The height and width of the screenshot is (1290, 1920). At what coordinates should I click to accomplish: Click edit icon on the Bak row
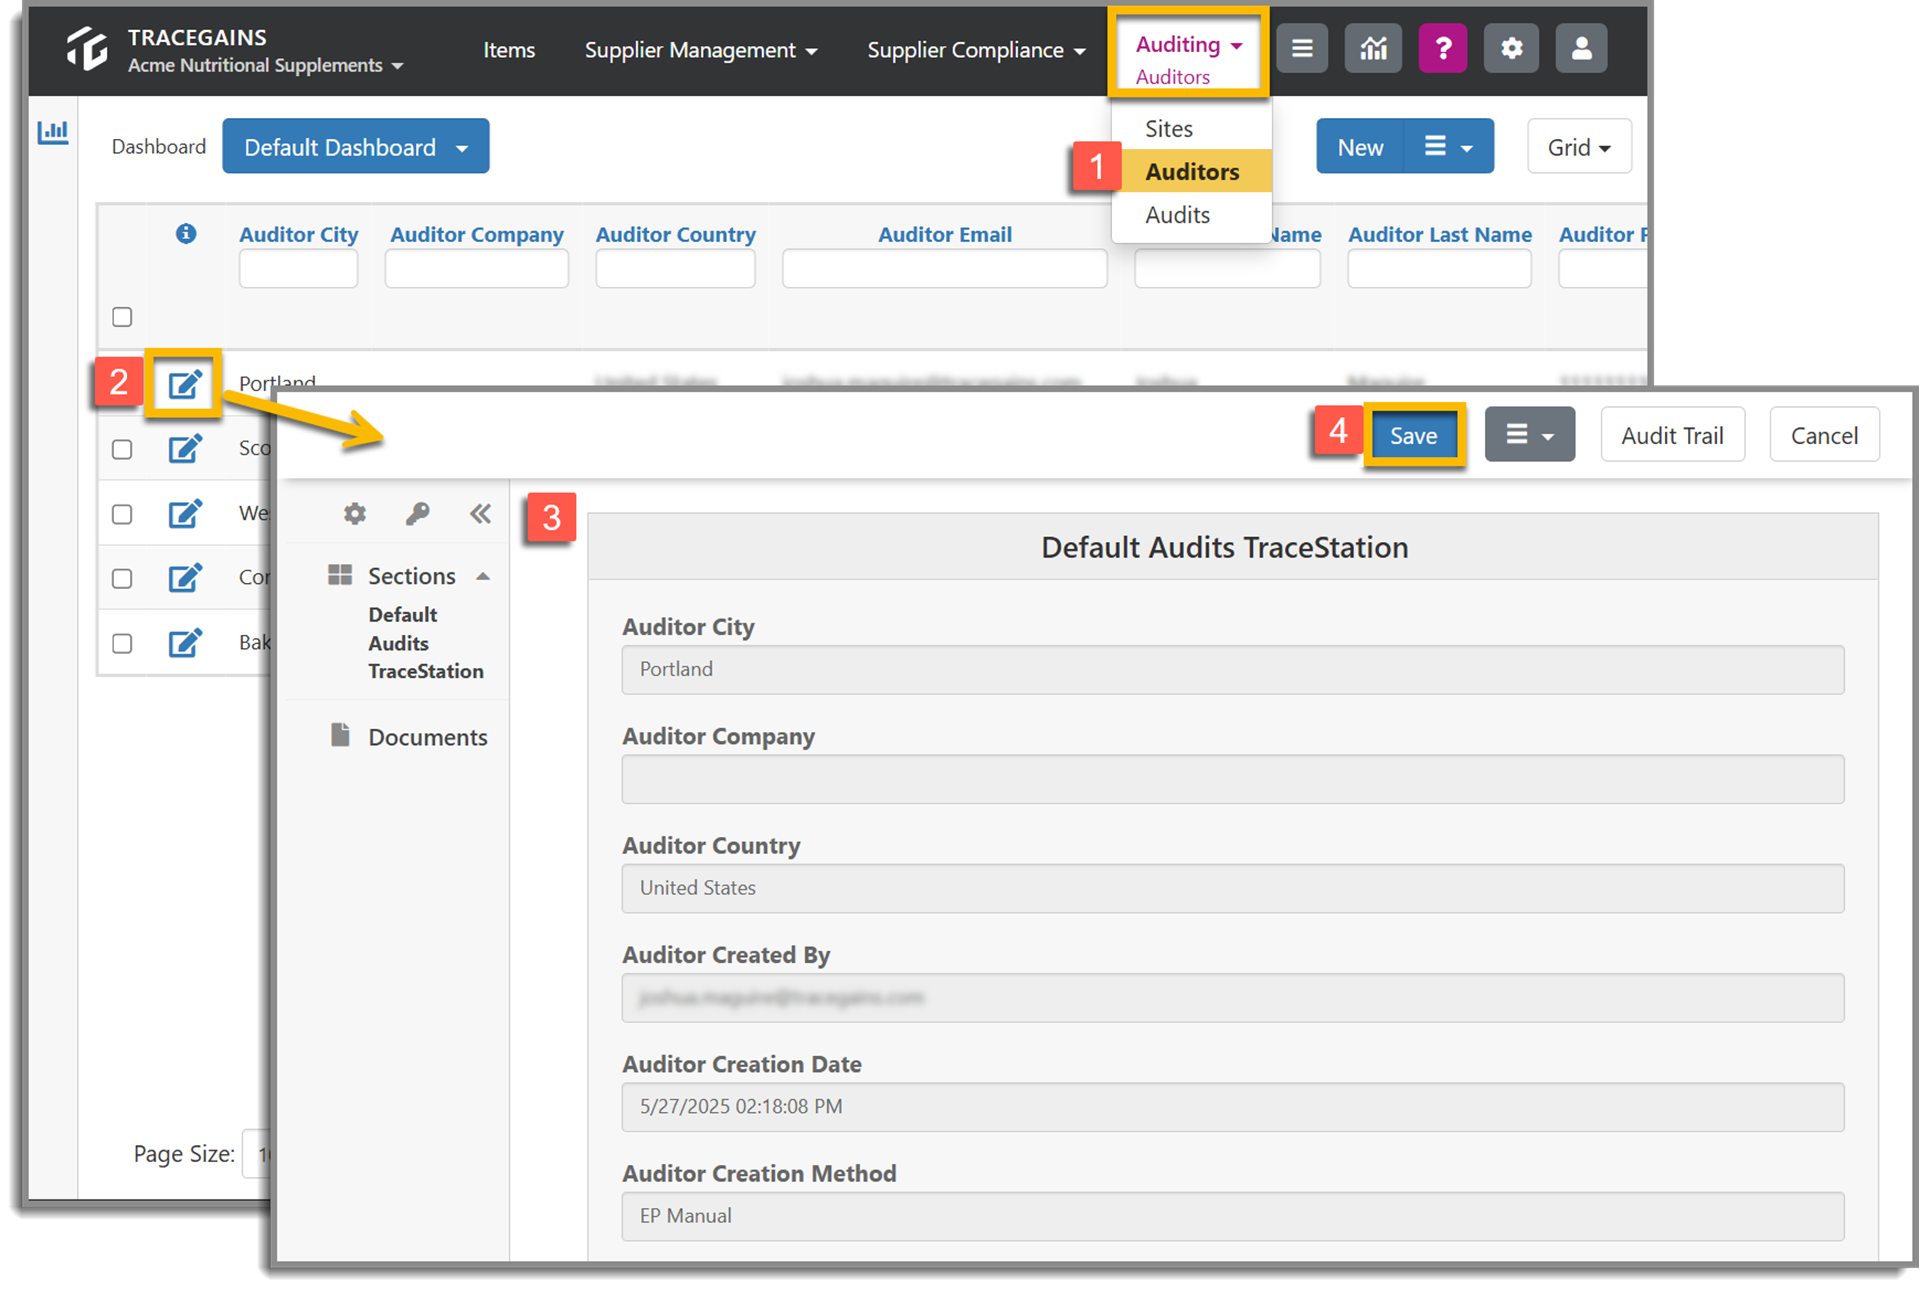tap(184, 642)
